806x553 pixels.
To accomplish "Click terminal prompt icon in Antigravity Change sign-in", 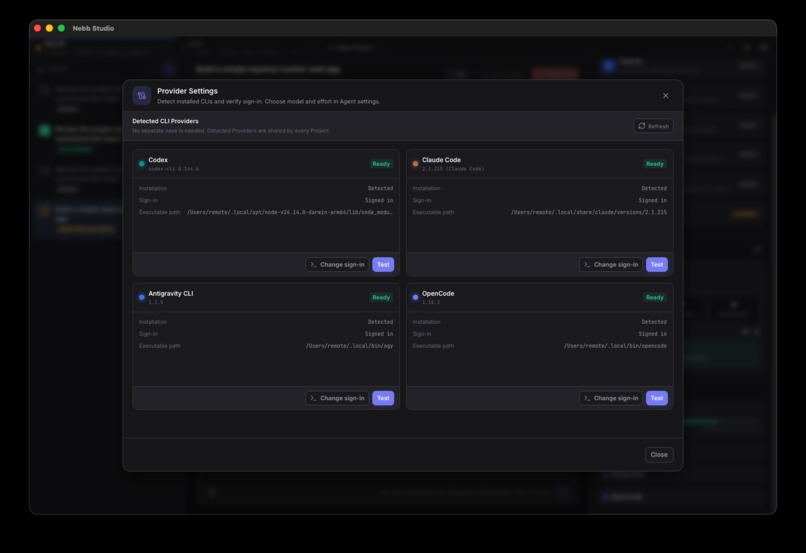I will pyautogui.click(x=313, y=398).
